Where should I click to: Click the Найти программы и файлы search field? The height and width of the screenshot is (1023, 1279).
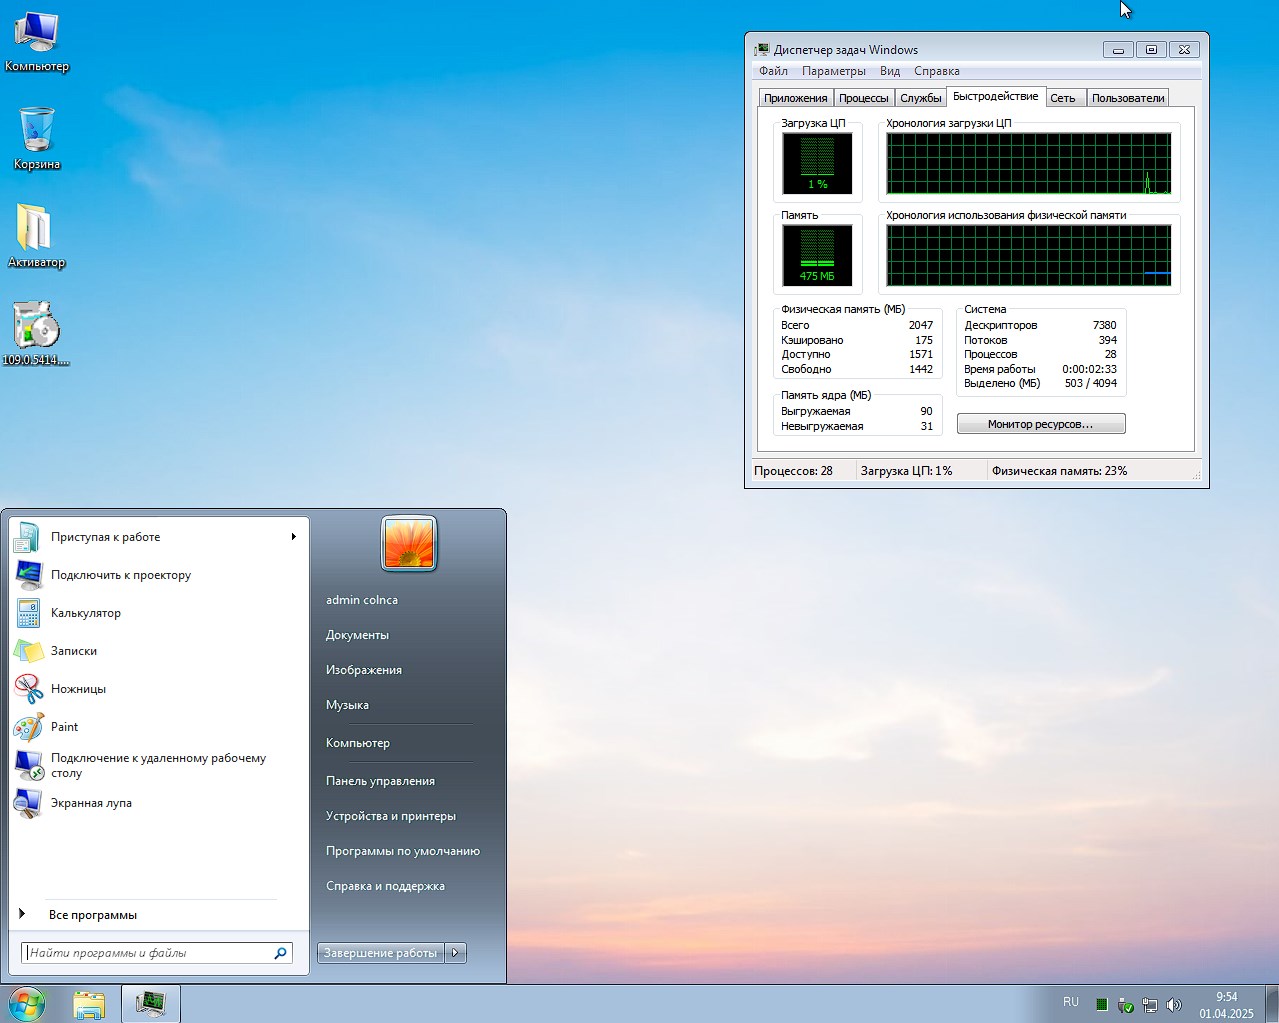(x=148, y=953)
